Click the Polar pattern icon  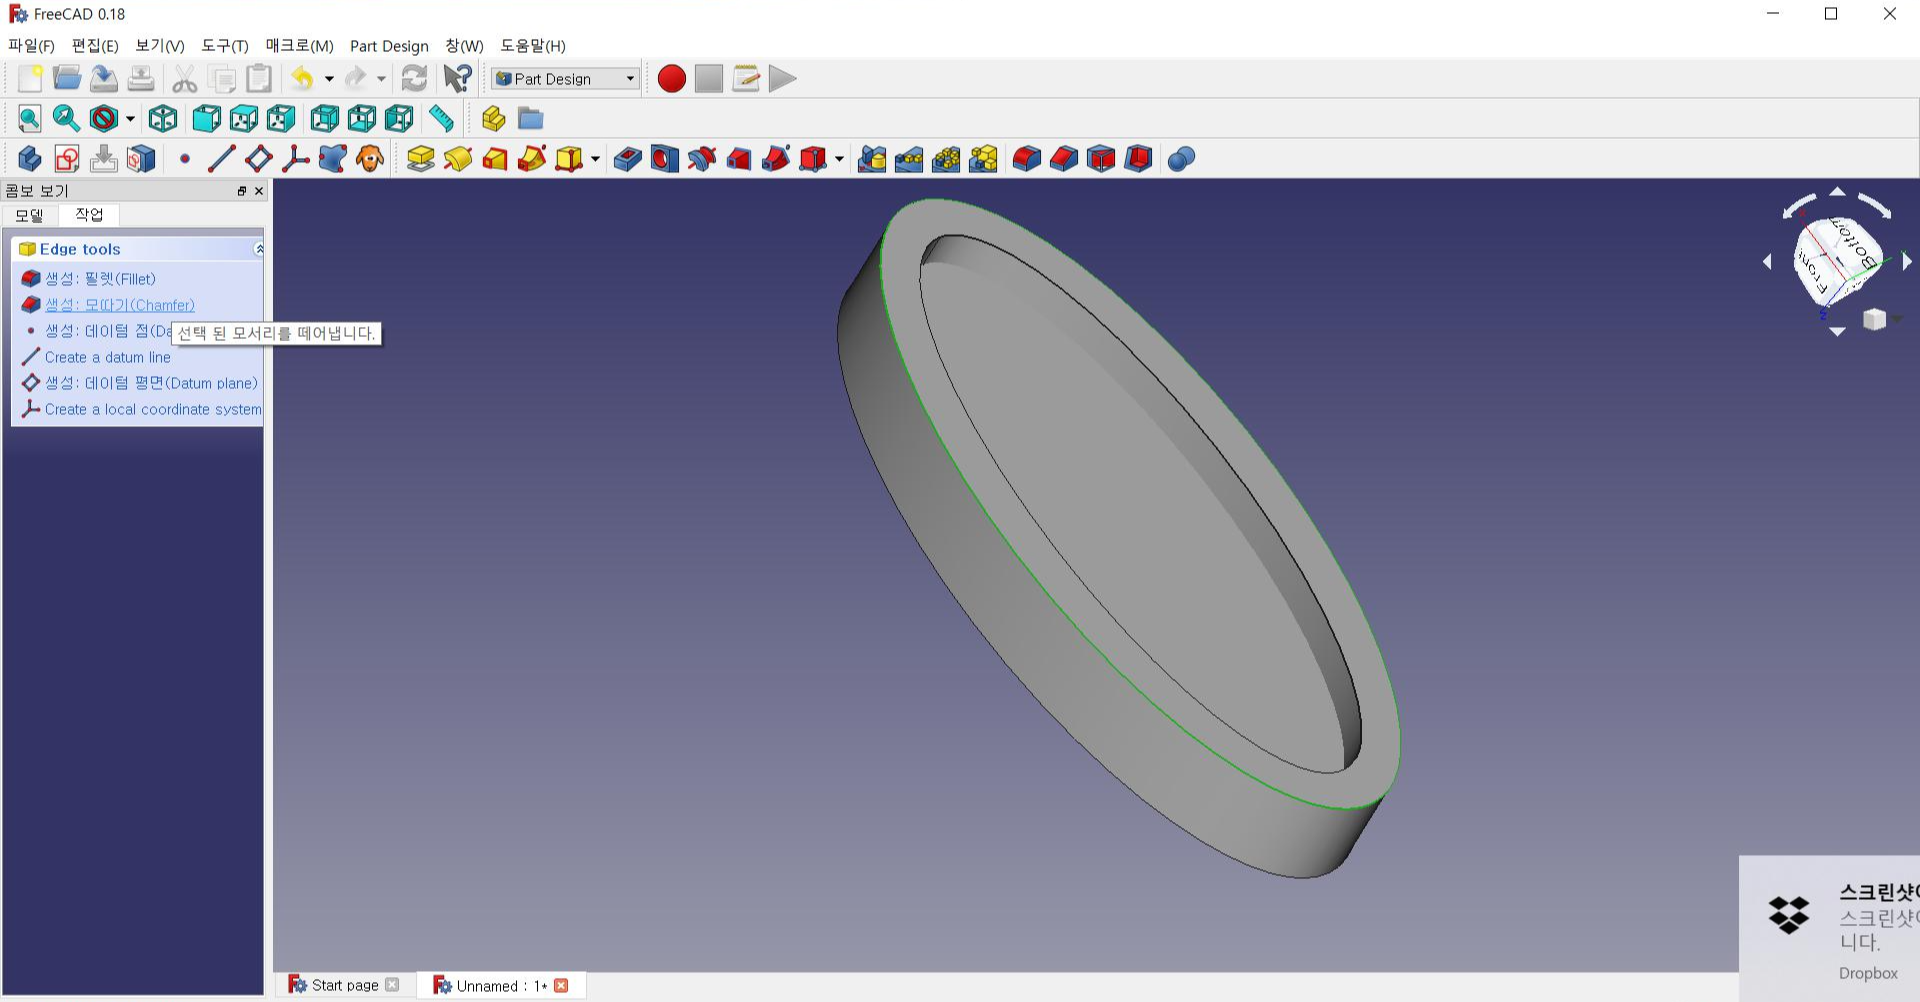click(x=946, y=158)
